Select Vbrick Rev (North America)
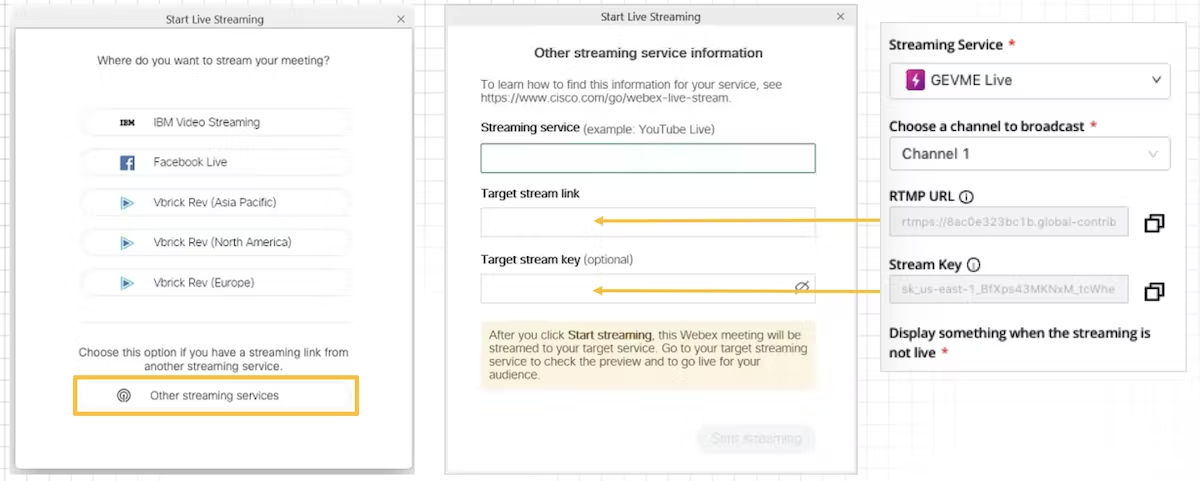 [215, 242]
